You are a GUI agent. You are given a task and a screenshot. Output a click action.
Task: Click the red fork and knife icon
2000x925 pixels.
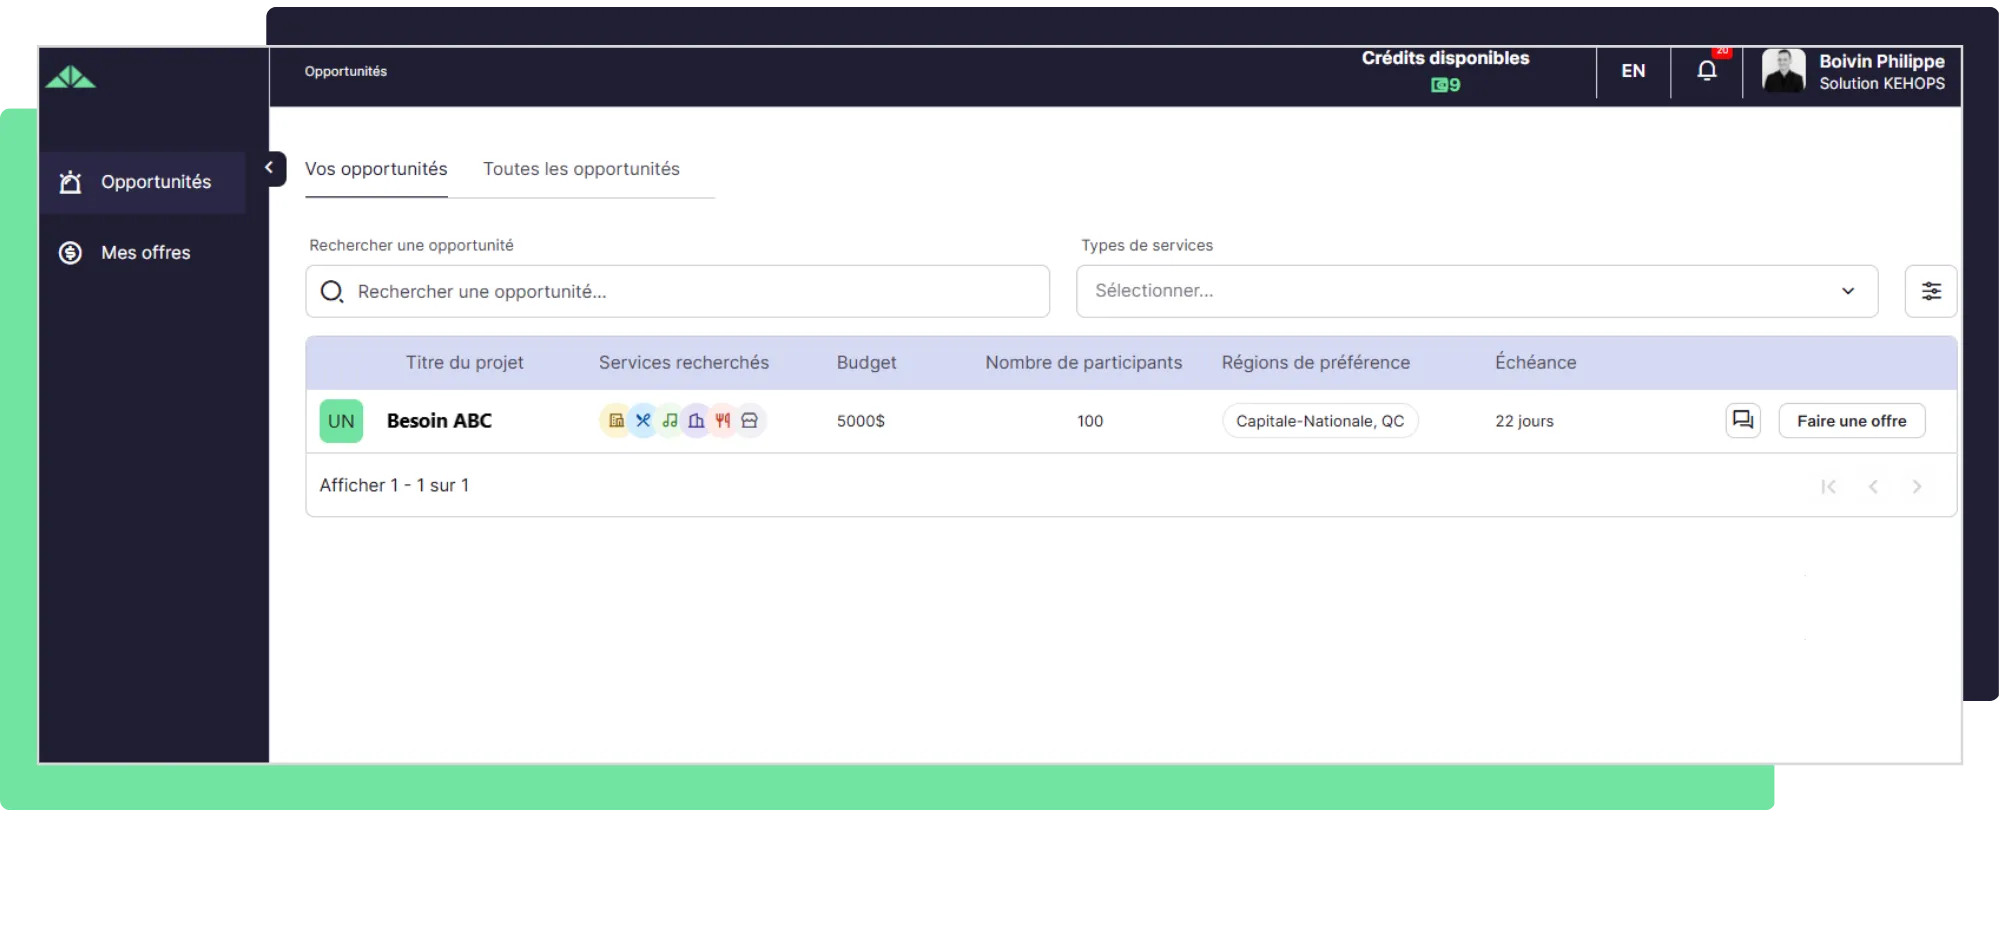click(723, 421)
